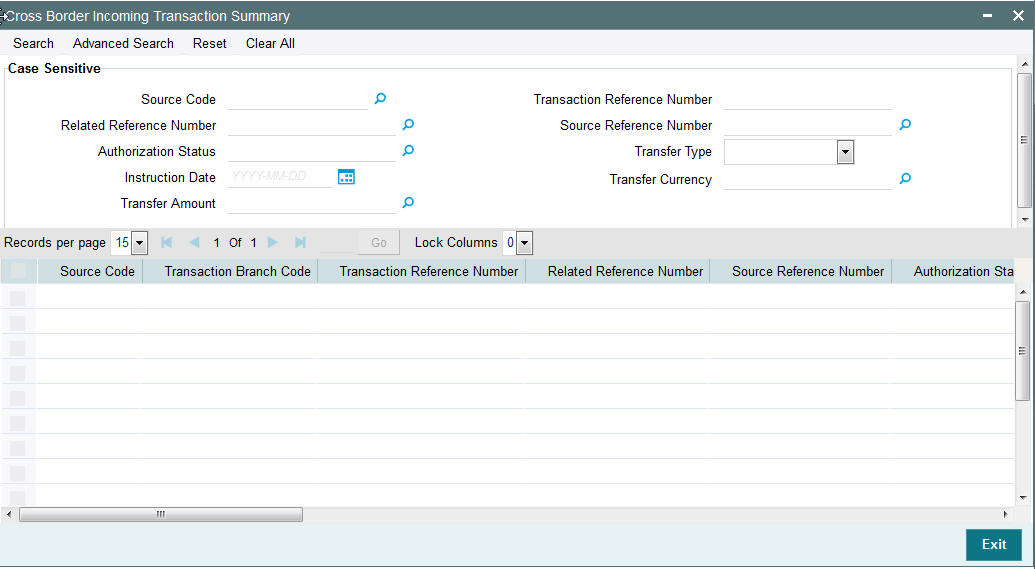Click the results table vertical scrollbar thumb

click(1022, 351)
